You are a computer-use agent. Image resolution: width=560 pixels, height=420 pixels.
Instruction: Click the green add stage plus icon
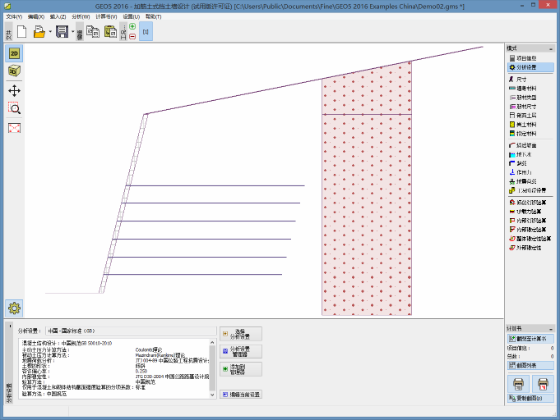132,26
